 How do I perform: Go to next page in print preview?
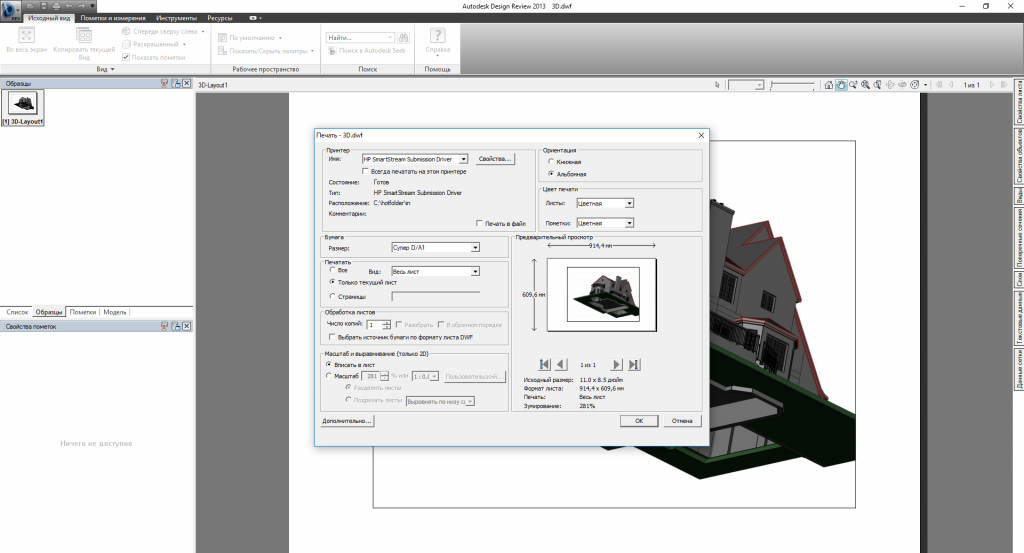click(x=616, y=364)
